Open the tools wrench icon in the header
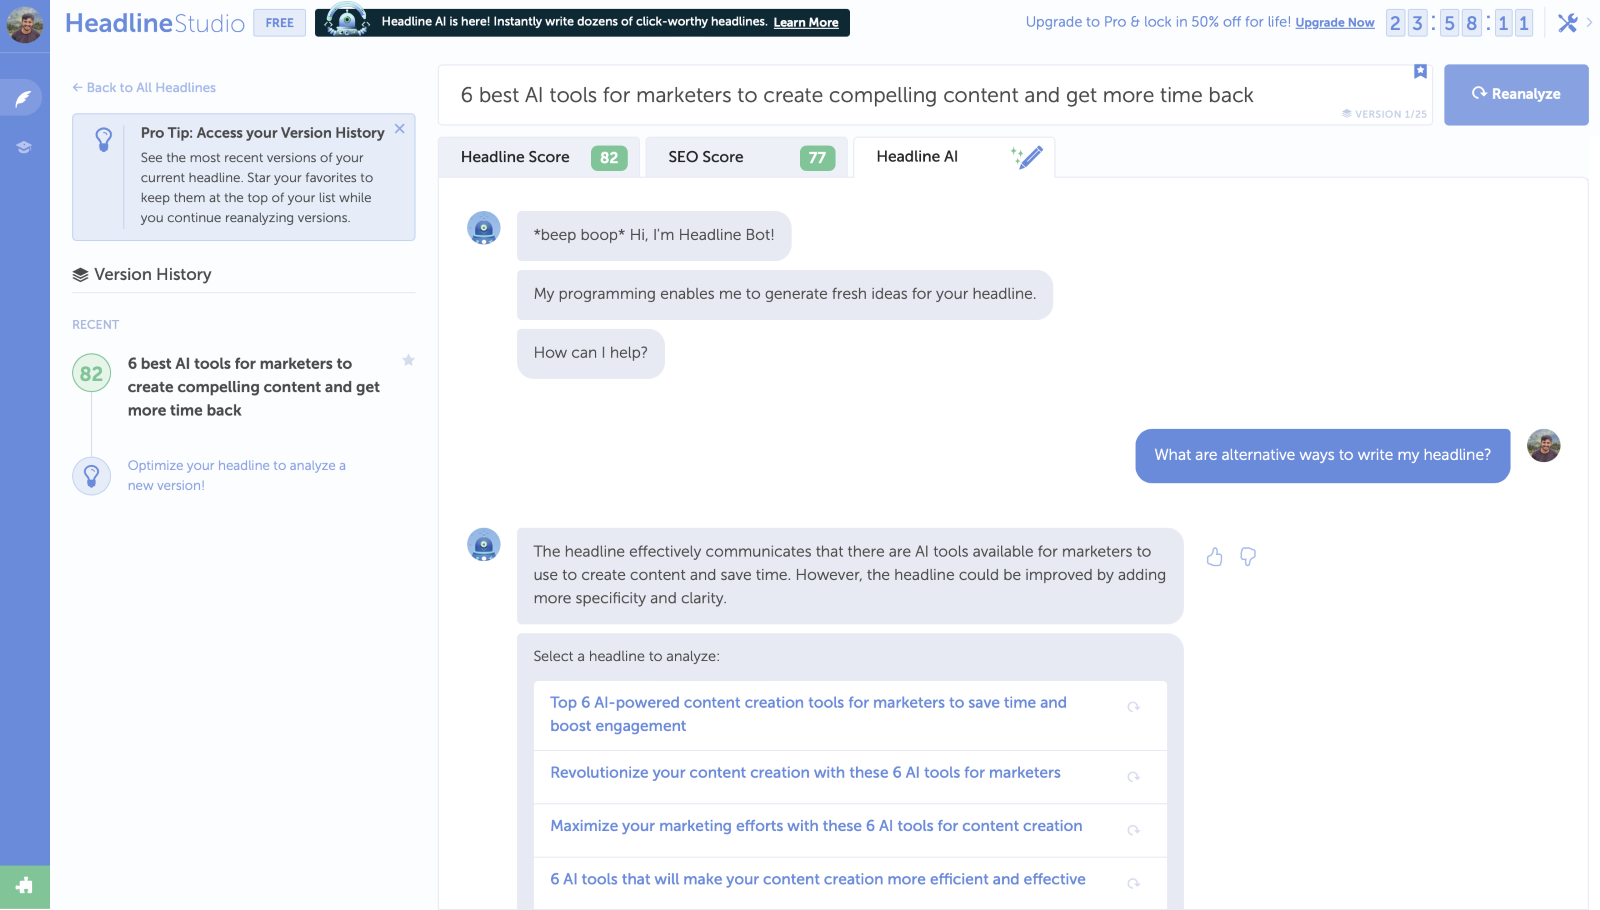The image size is (1600, 910). click(x=1567, y=22)
